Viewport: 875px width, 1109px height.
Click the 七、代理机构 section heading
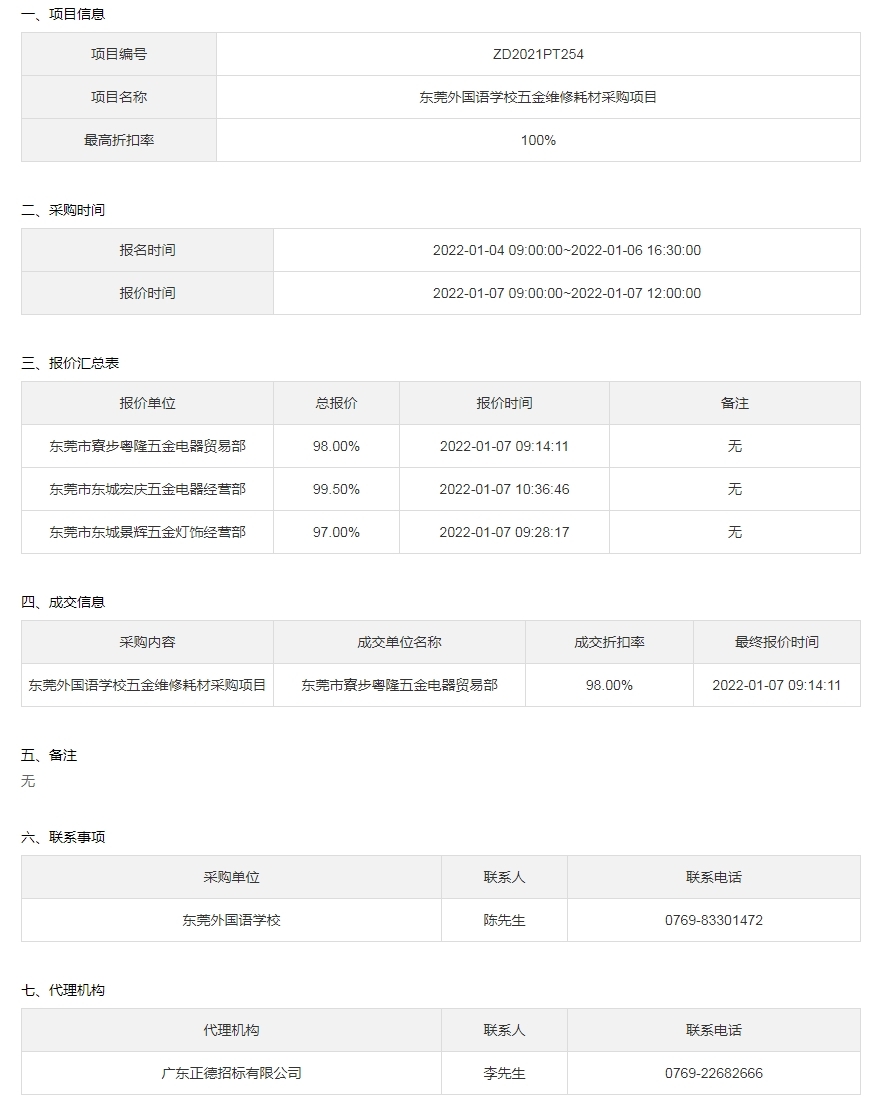point(63,990)
